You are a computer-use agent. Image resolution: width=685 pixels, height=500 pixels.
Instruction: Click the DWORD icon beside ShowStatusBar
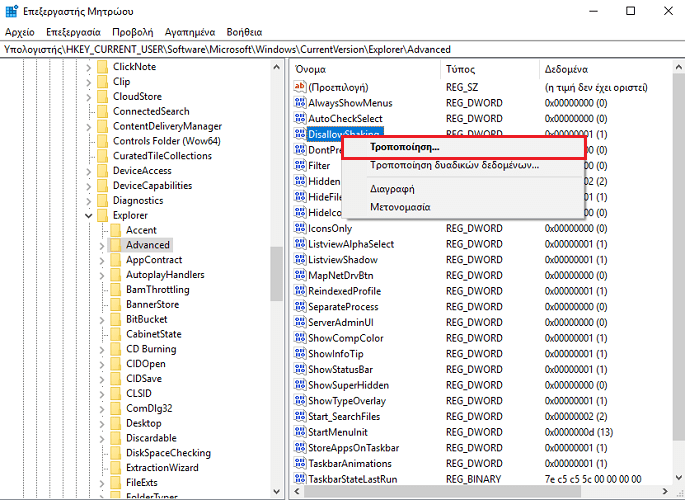(x=300, y=369)
